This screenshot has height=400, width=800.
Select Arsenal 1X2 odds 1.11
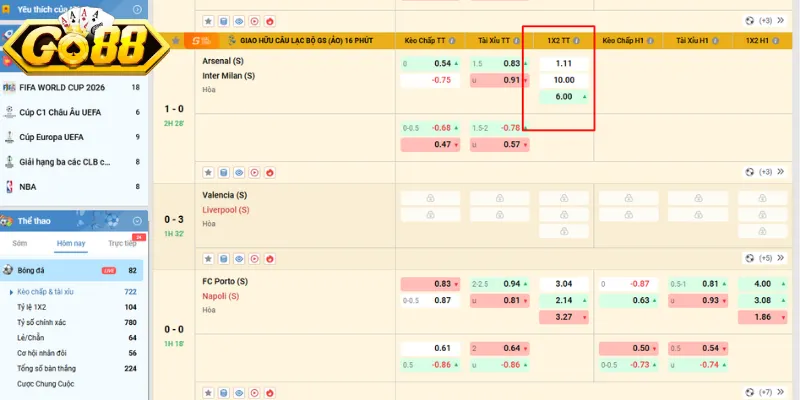(564, 63)
